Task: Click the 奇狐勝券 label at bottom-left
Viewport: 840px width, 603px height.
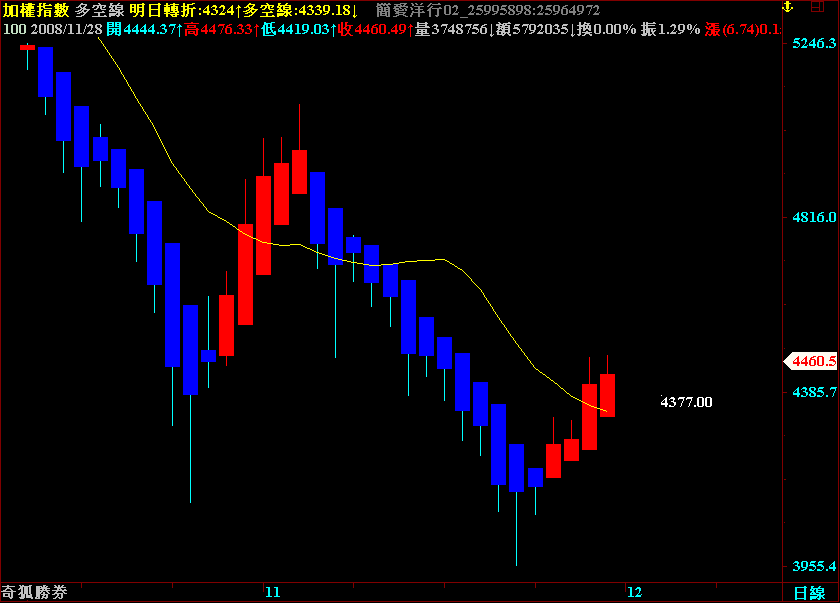Action: coord(35,593)
